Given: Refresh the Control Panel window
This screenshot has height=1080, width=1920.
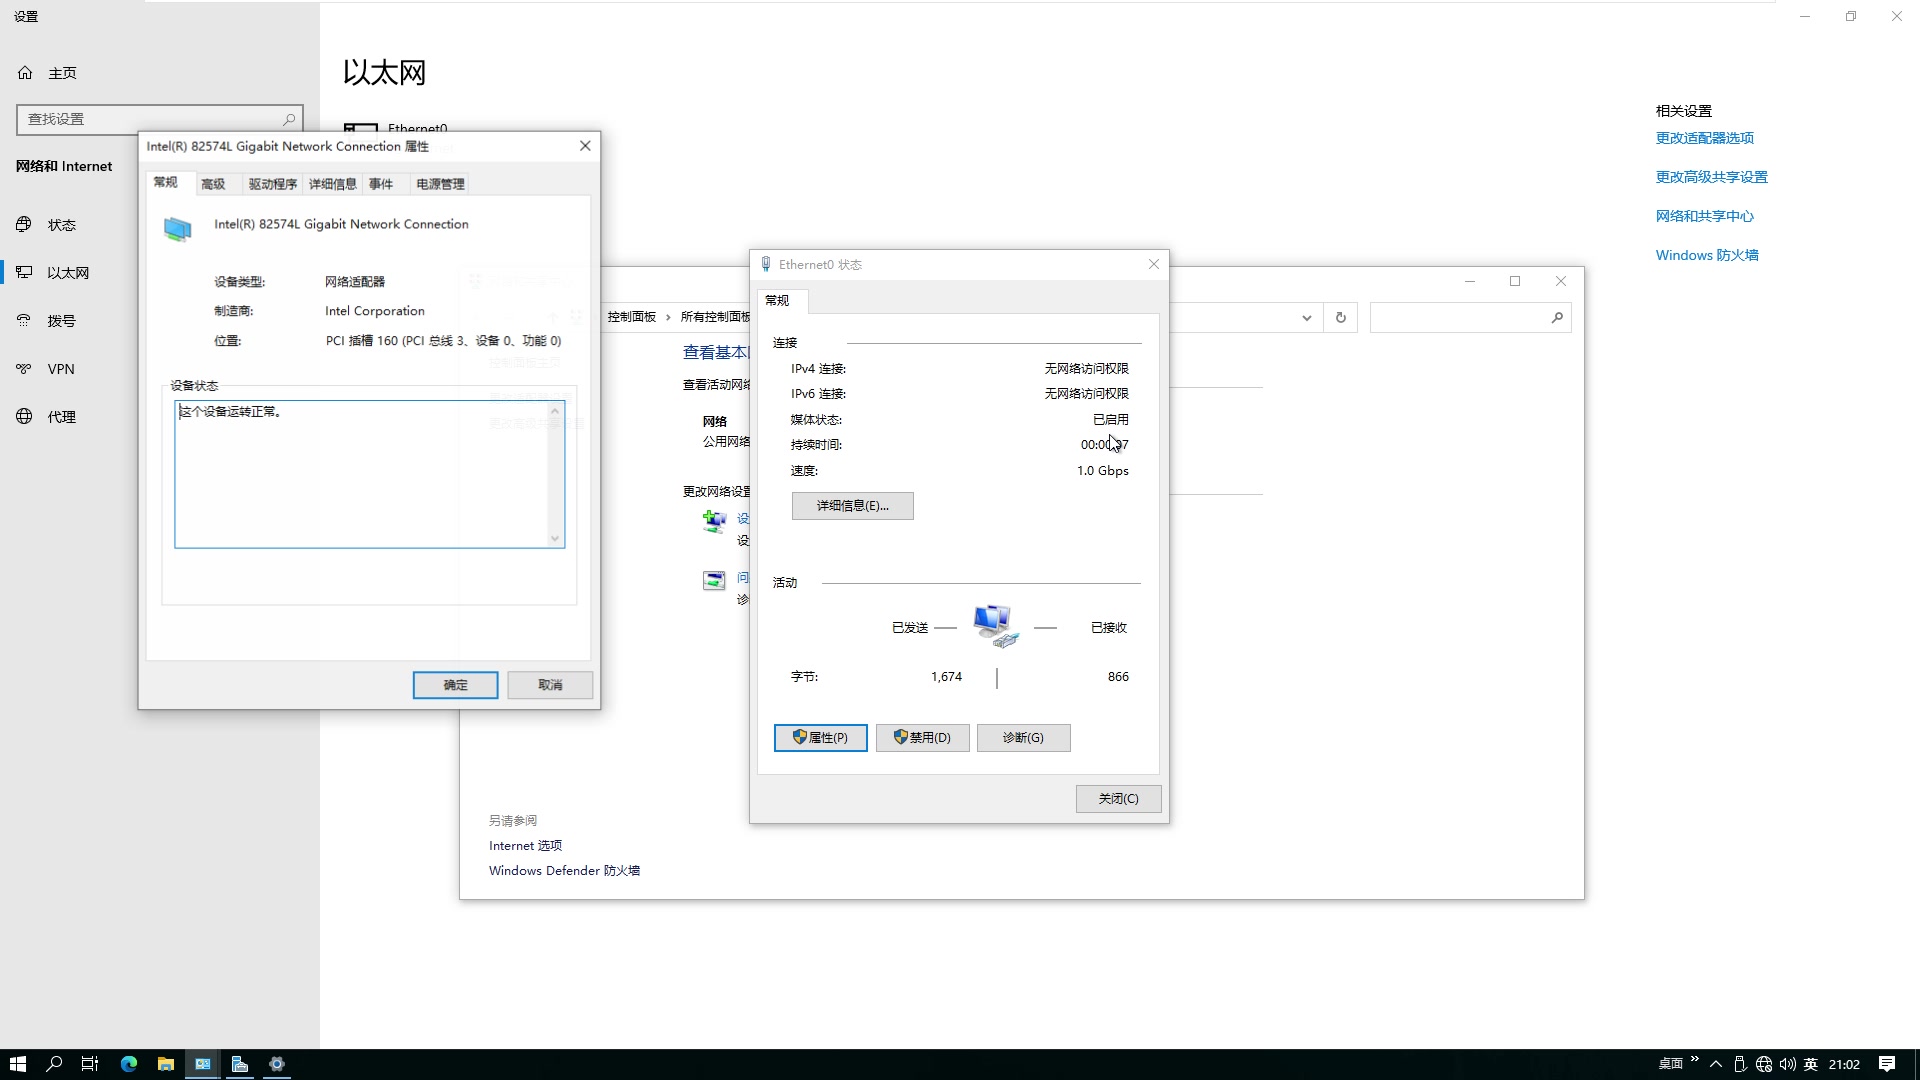Looking at the screenshot, I should [x=1340, y=318].
